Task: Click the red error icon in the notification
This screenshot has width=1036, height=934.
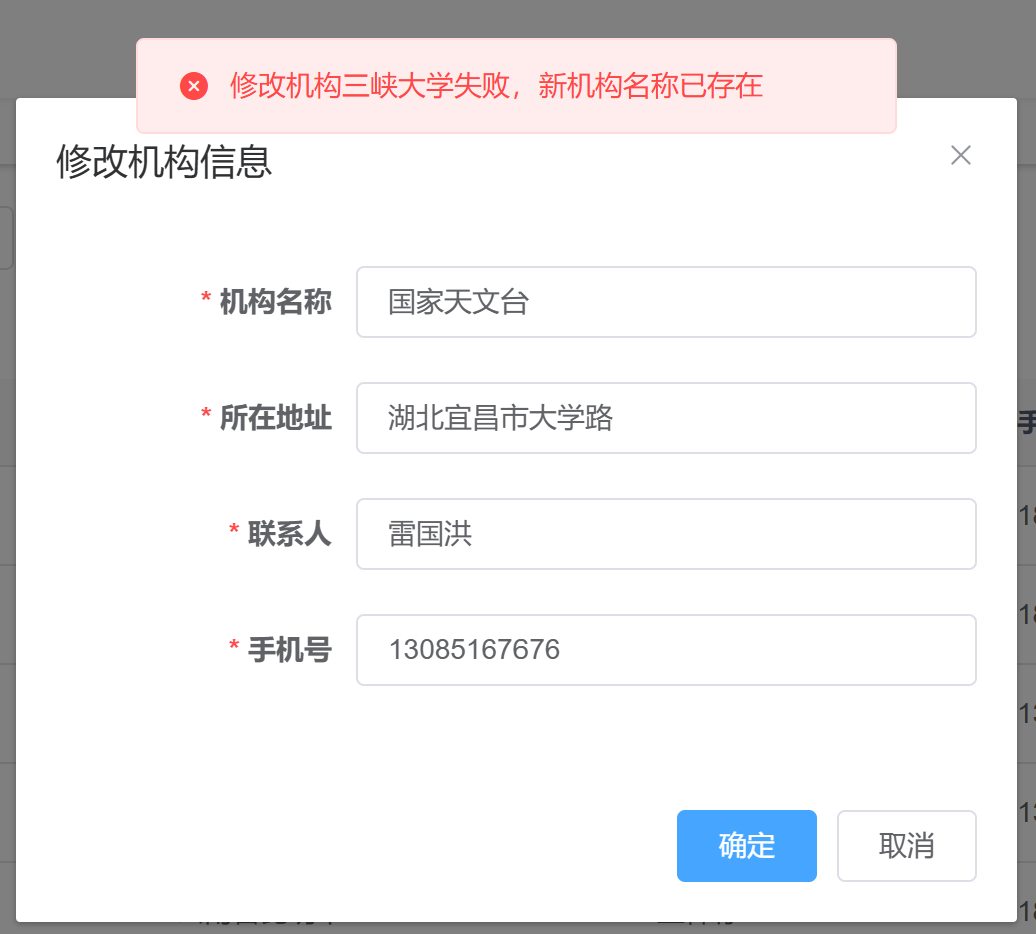Action: coord(194,86)
